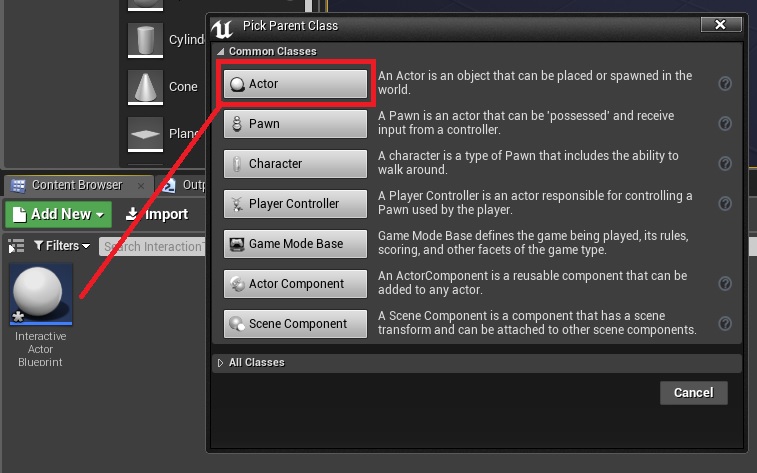Open help for Player Controller class

[725, 204]
